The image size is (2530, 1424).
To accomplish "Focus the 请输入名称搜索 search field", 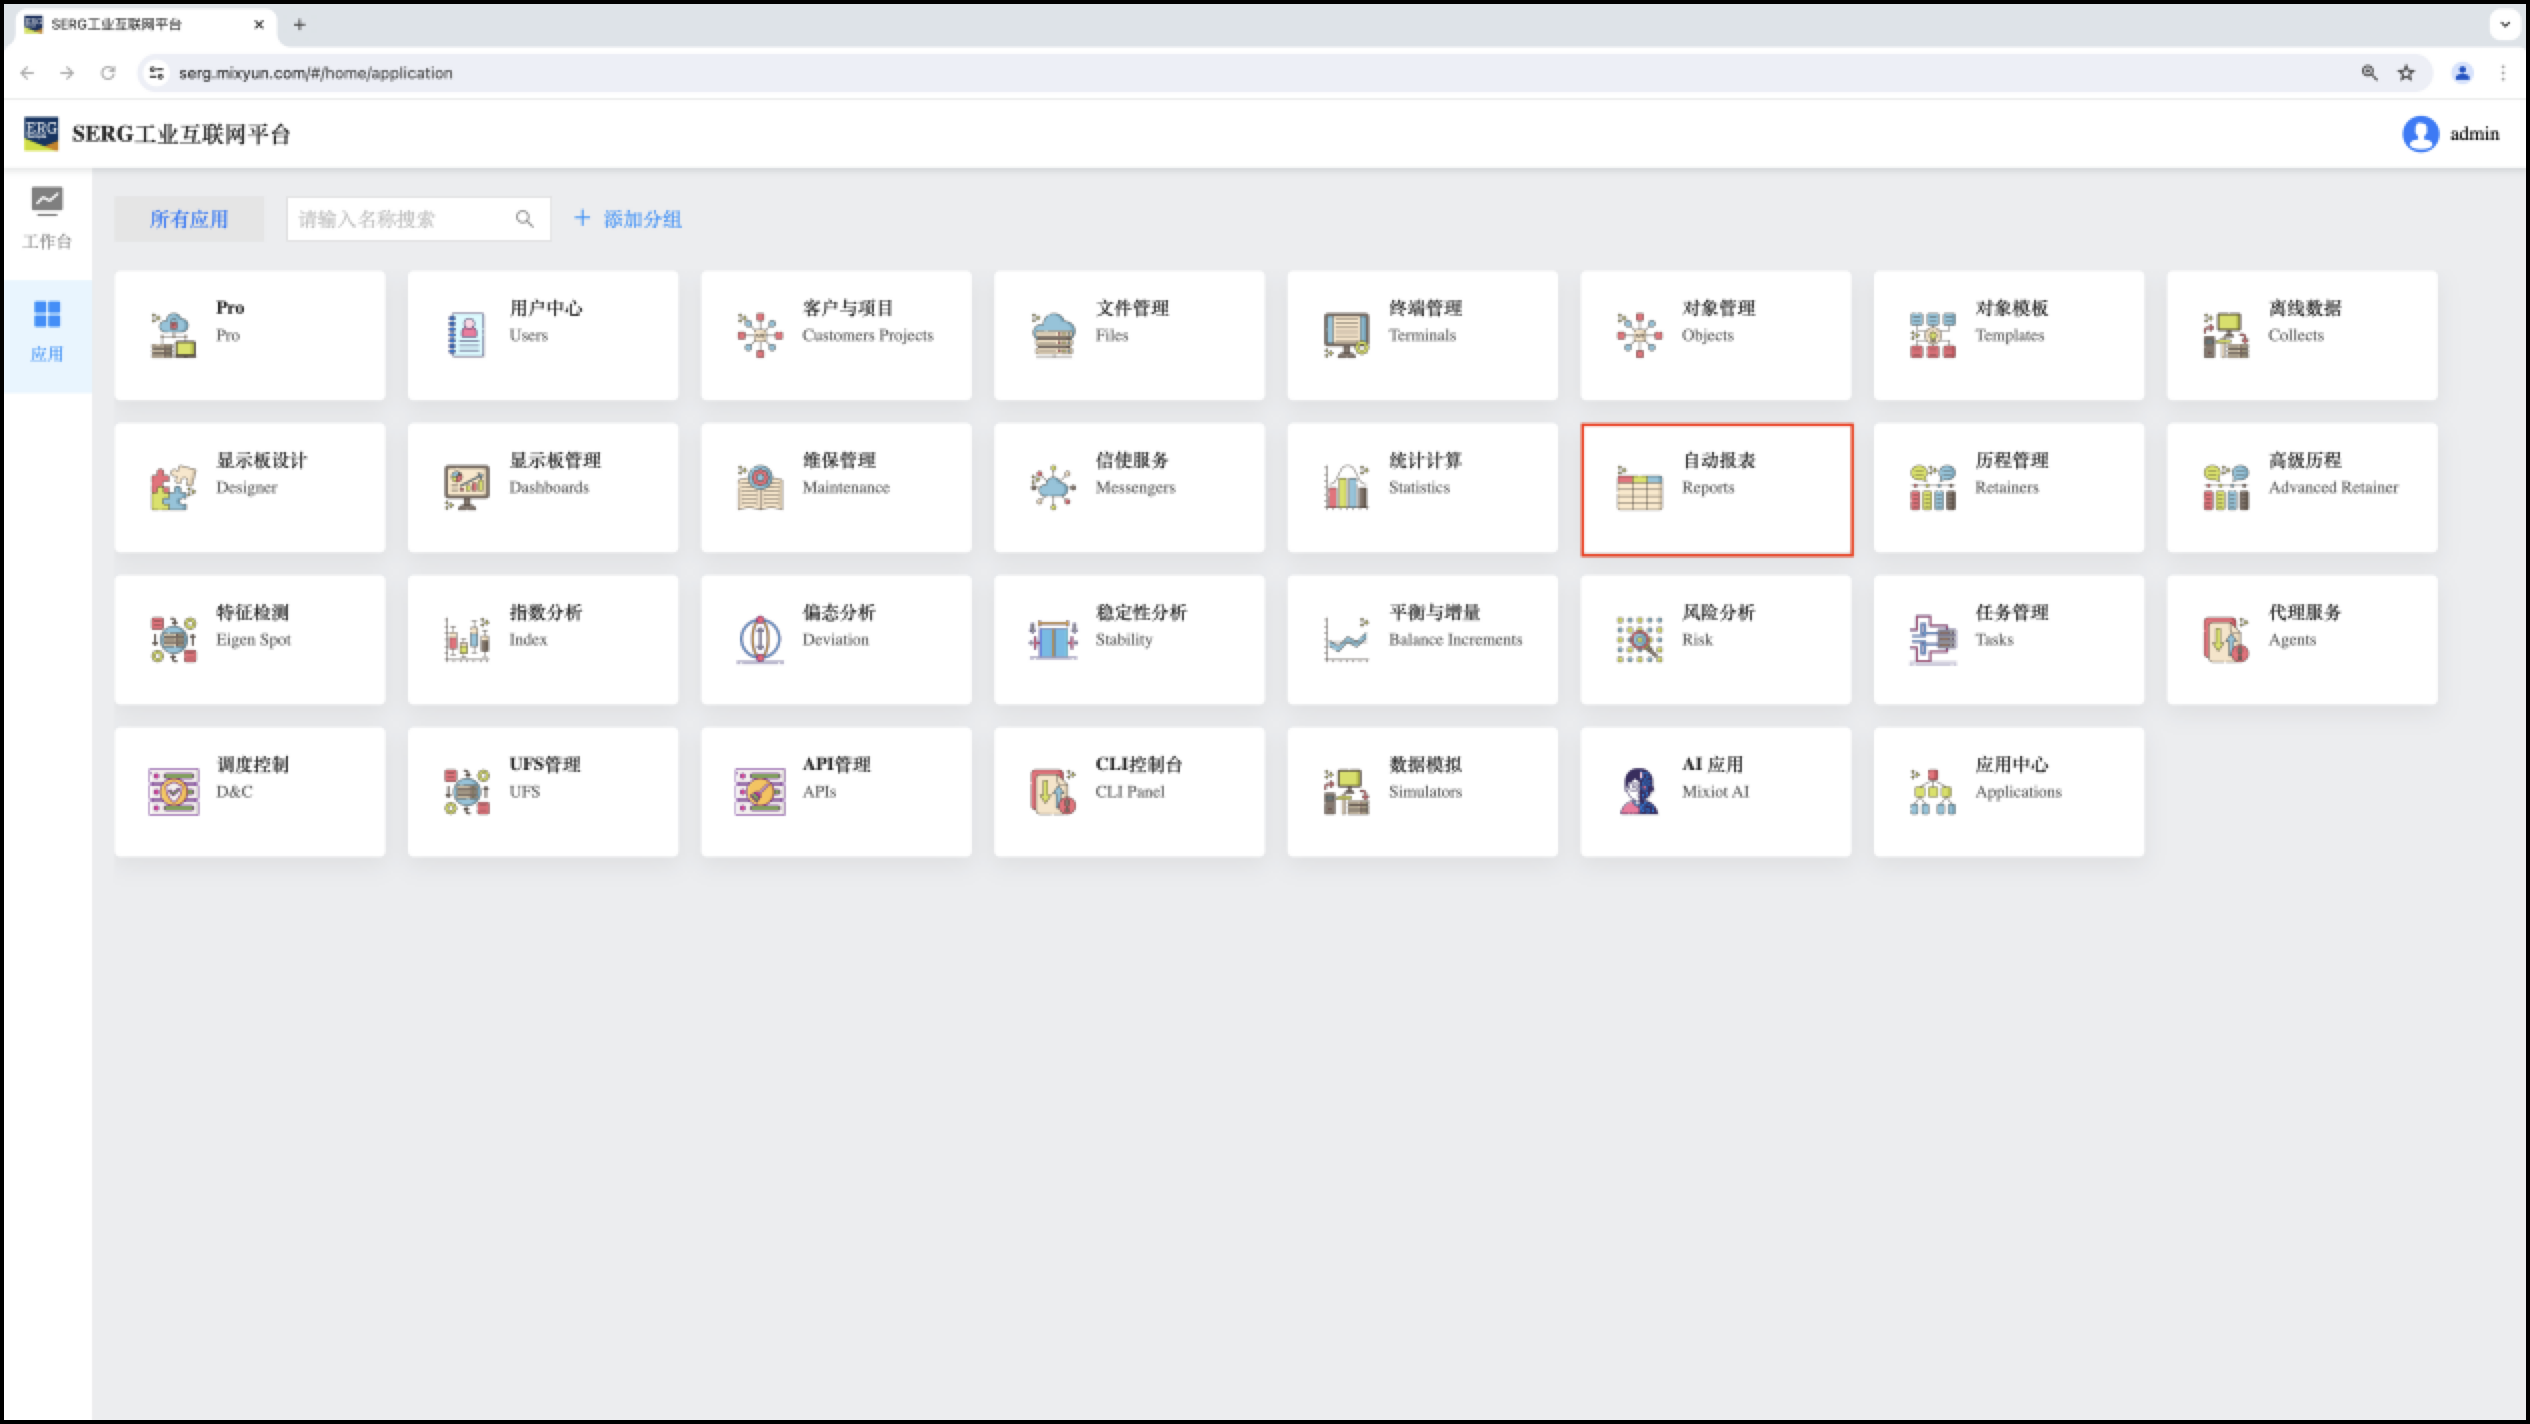I will (400, 219).
